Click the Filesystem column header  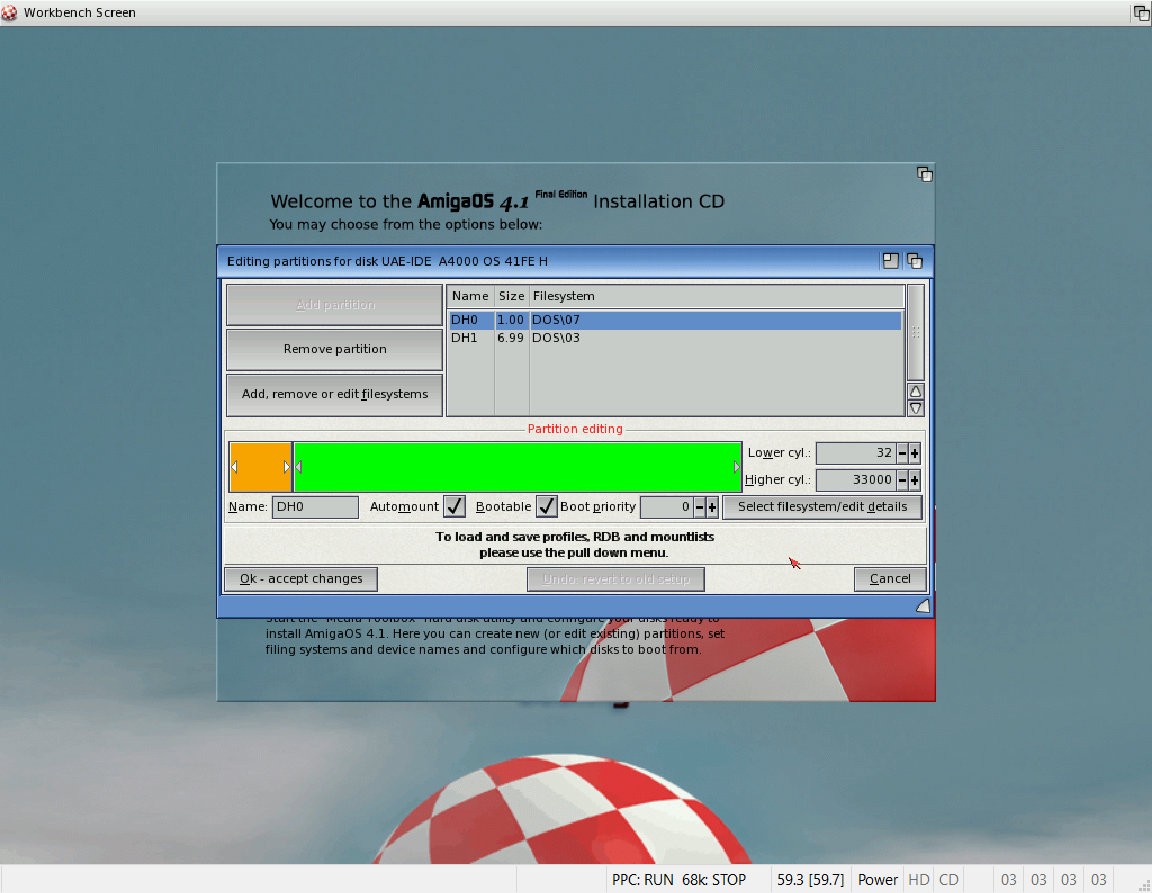716,296
